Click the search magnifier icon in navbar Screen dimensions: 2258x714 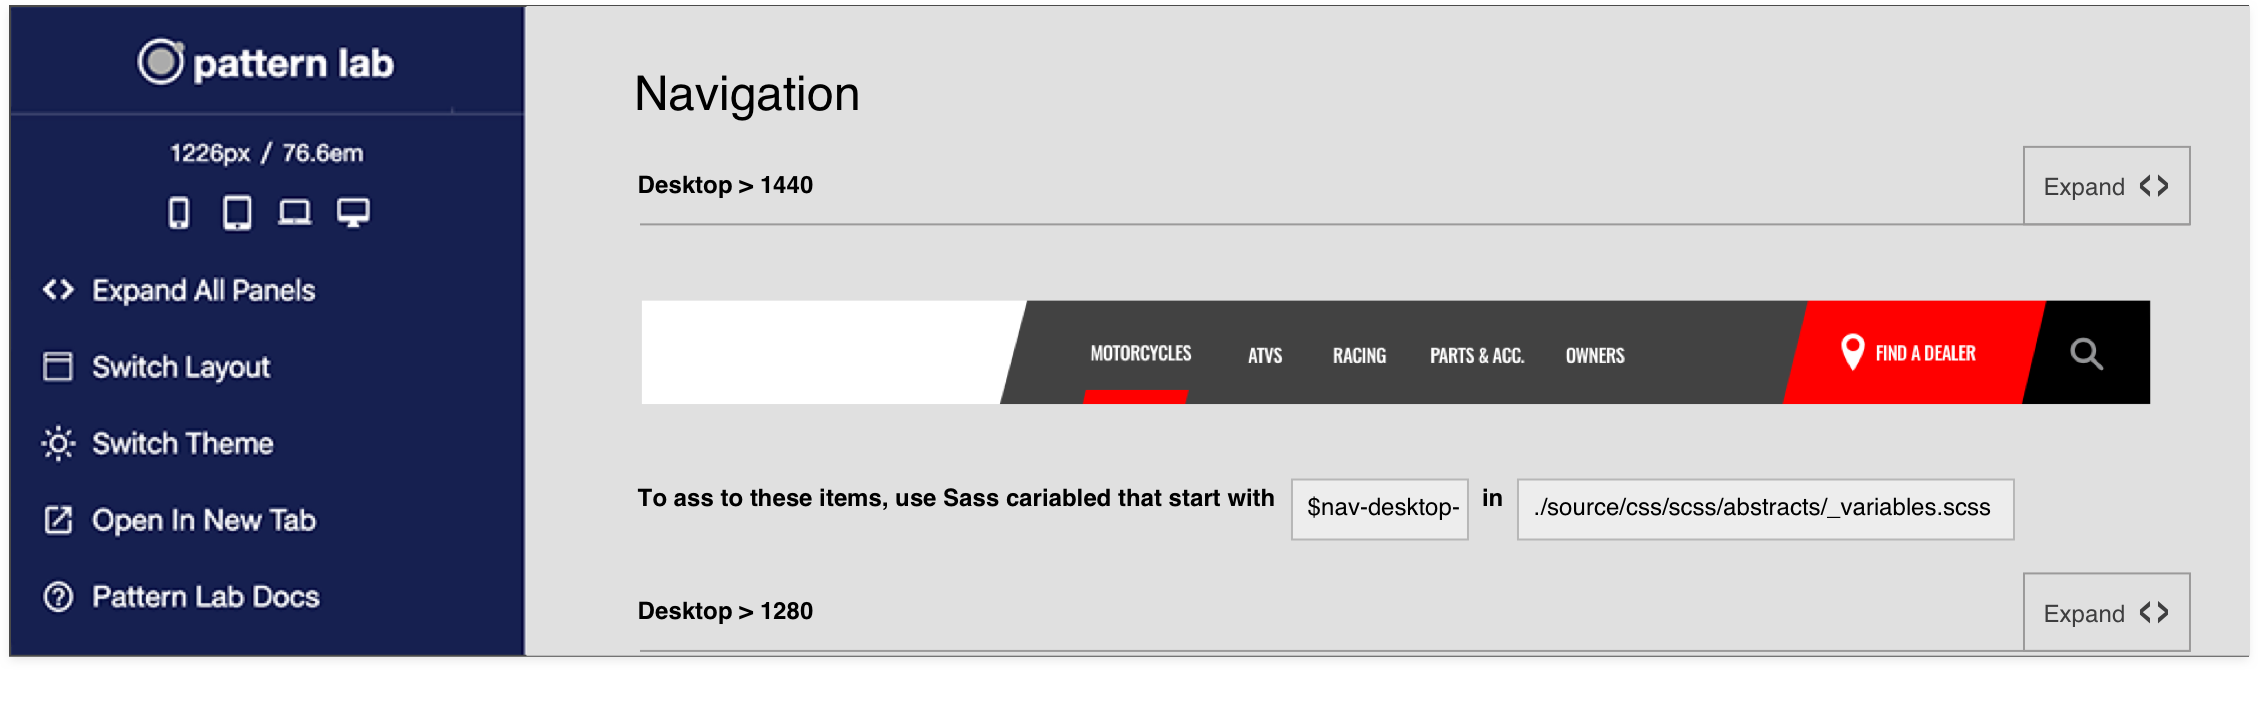(x=2086, y=354)
